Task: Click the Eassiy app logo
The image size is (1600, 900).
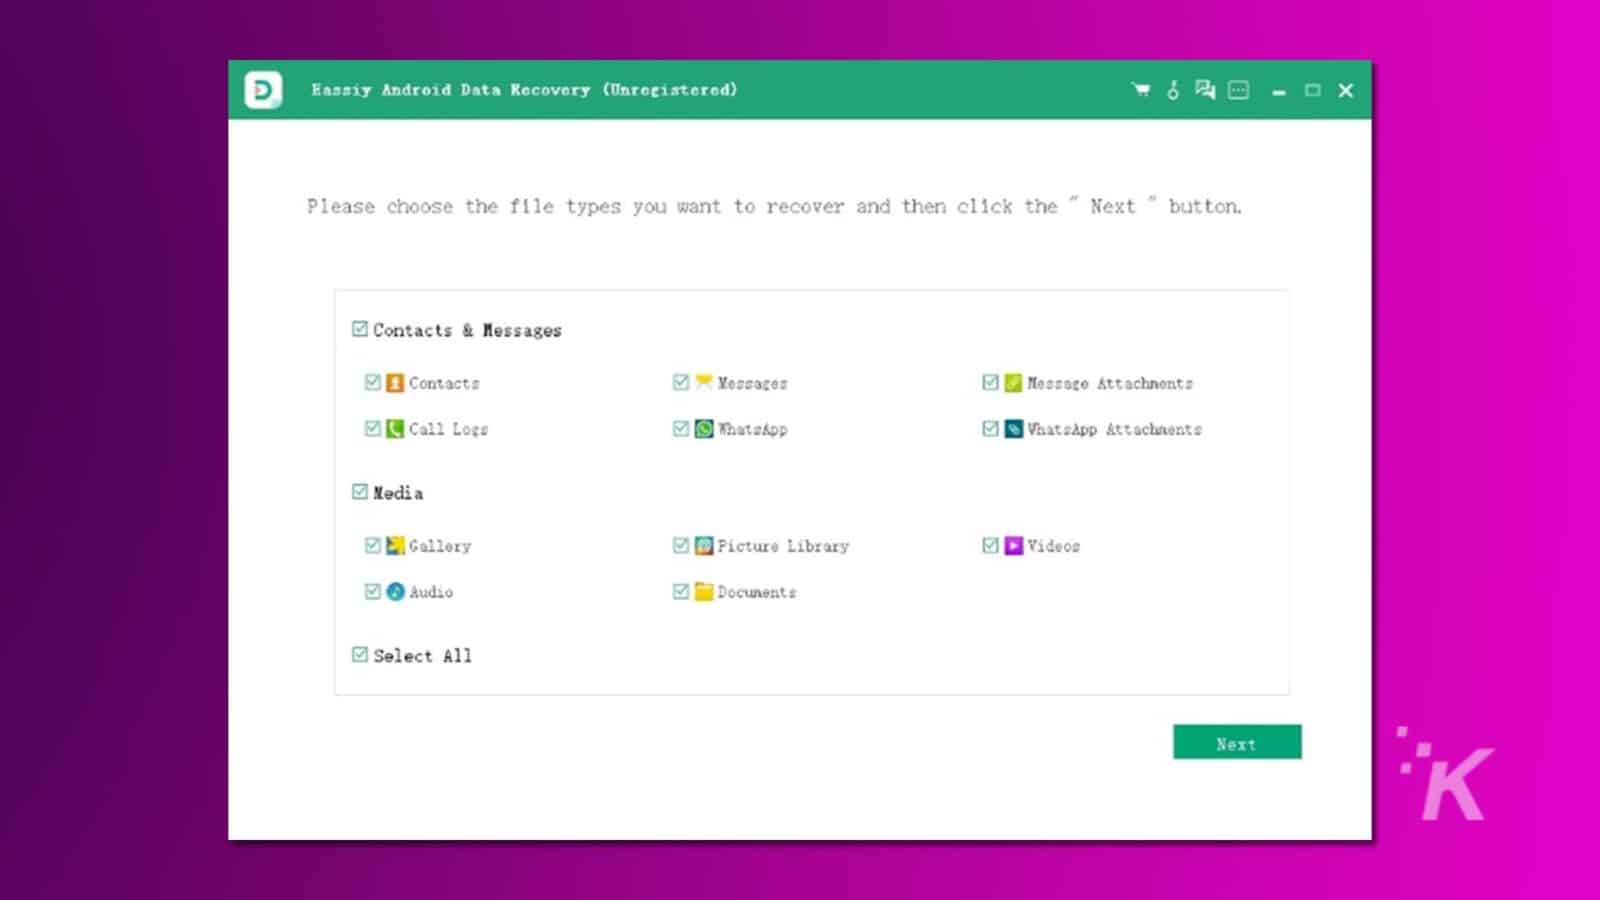Action: click(263, 90)
